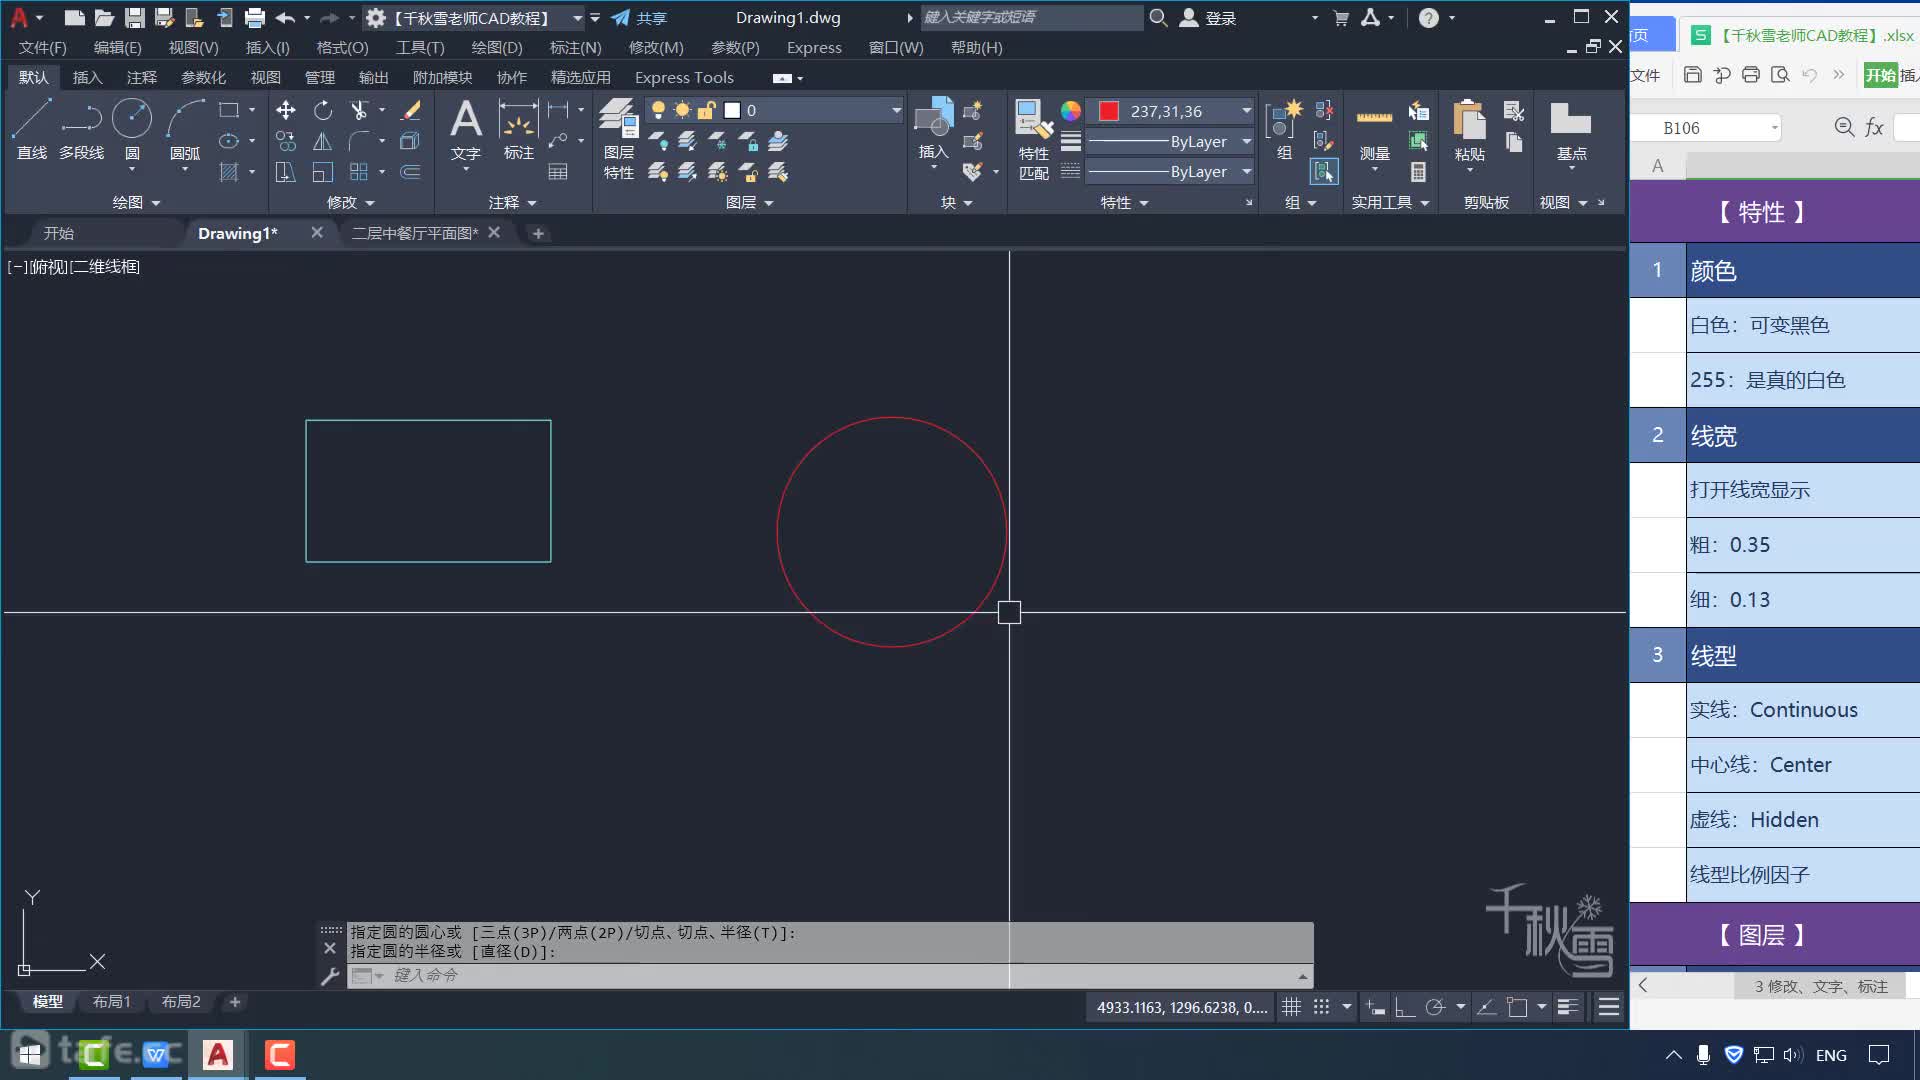Screen dimensions: 1920x1080
Task: Select the 多段线 polyline tool
Action: (81, 130)
